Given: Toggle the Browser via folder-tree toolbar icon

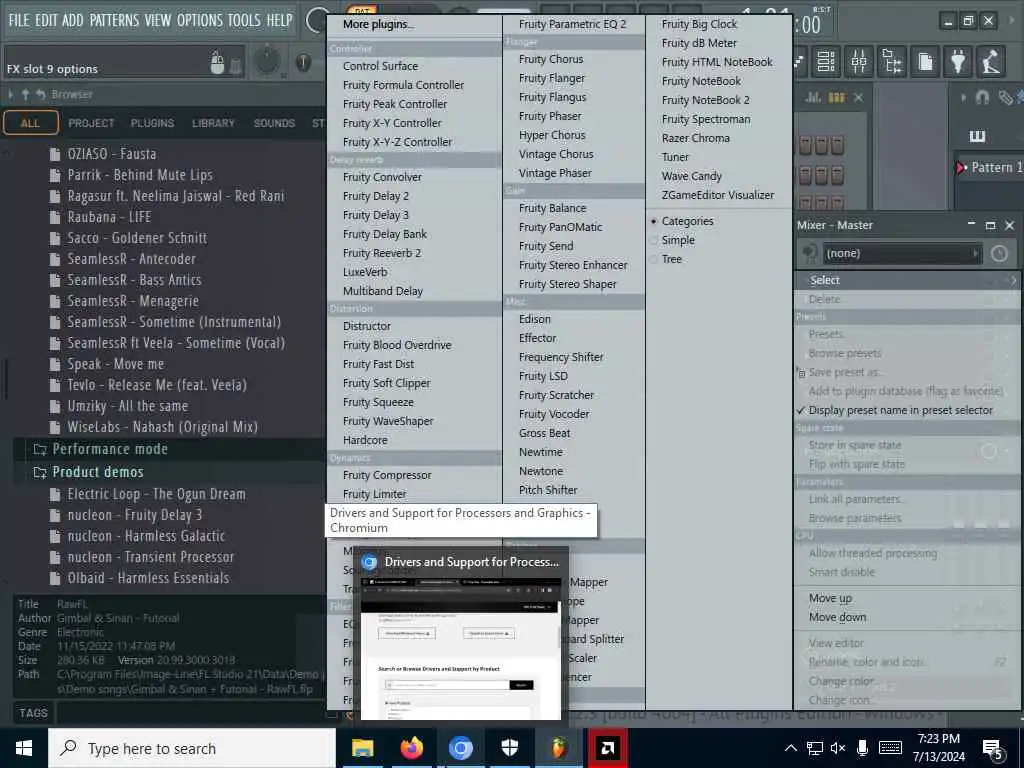Looking at the screenshot, I should pyautogui.click(x=891, y=61).
